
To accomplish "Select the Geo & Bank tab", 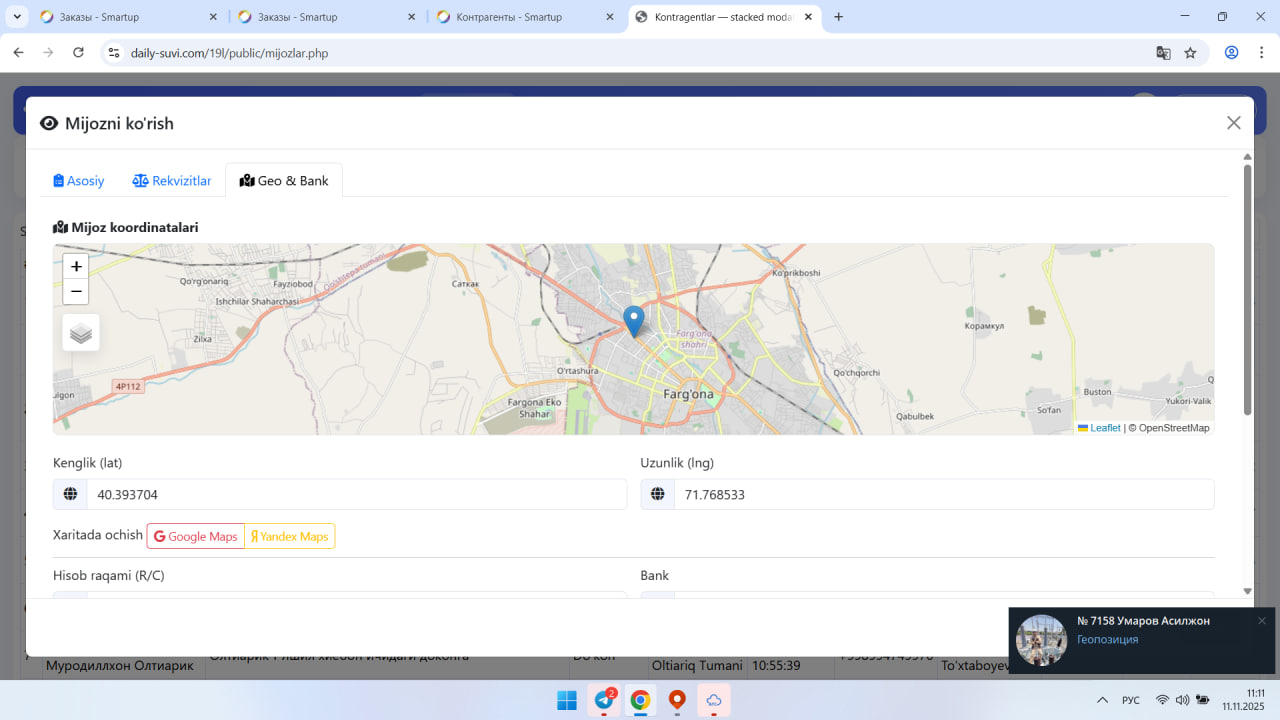I will [284, 181].
